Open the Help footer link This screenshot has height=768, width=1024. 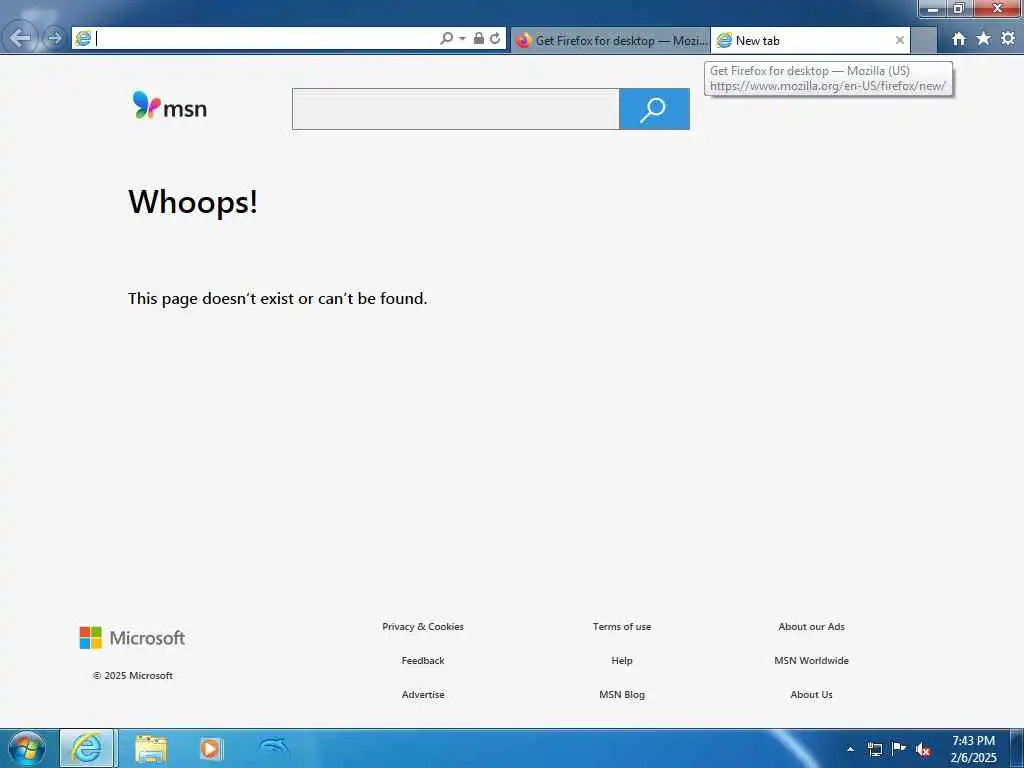pos(622,660)
